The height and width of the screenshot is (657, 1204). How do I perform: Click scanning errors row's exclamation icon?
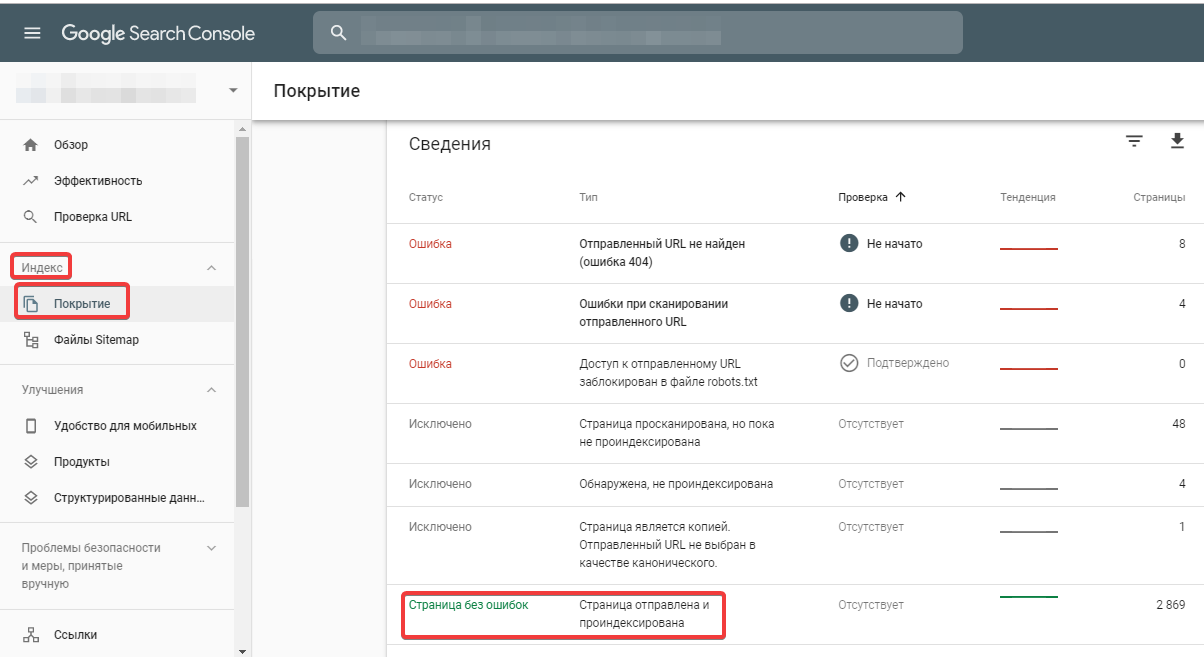pyautogui.click(x=849, y=304)
